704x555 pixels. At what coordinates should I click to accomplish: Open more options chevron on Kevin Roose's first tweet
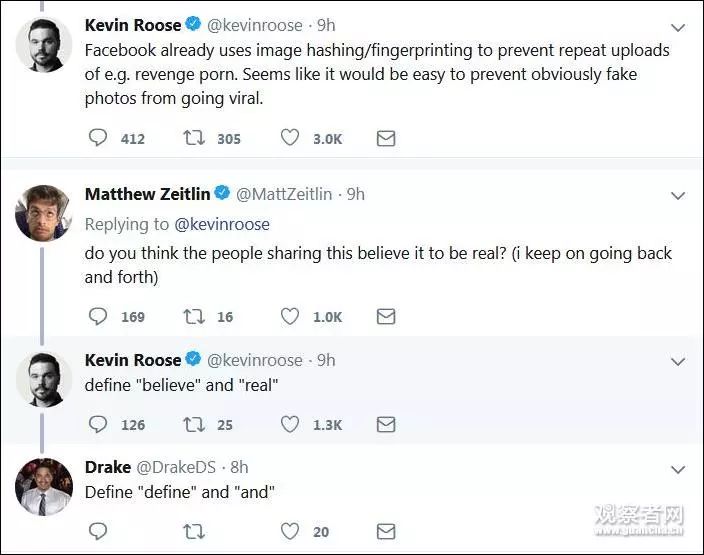point(677,25)
